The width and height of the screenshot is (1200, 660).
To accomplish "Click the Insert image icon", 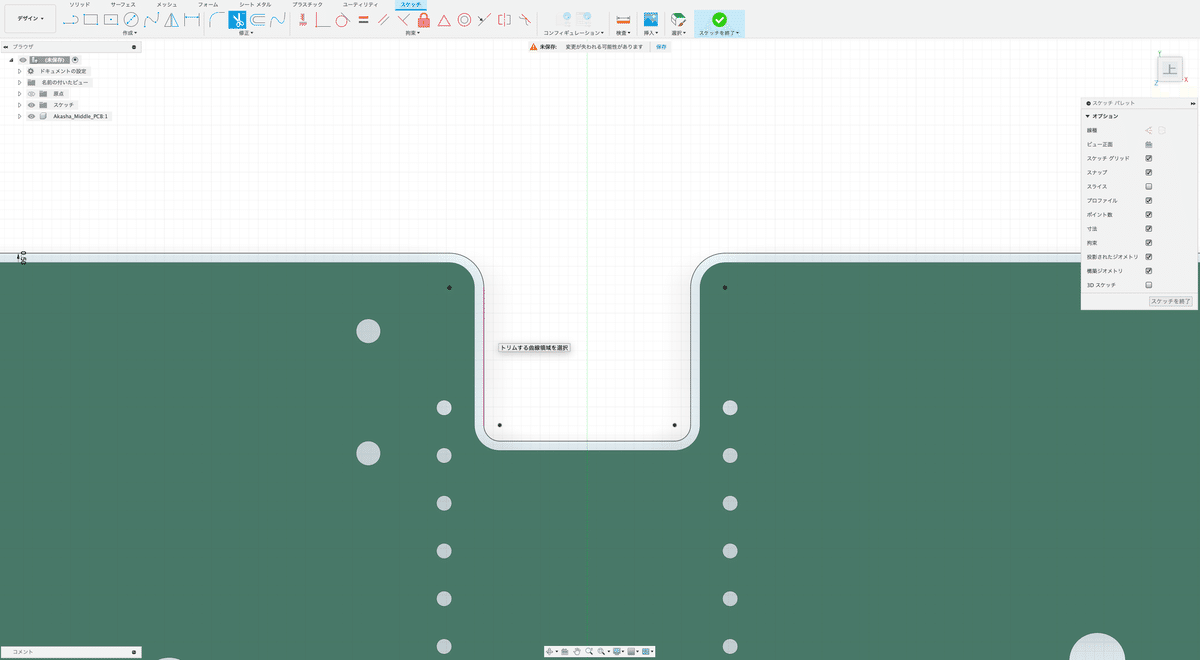I will [x=651, y=19].
